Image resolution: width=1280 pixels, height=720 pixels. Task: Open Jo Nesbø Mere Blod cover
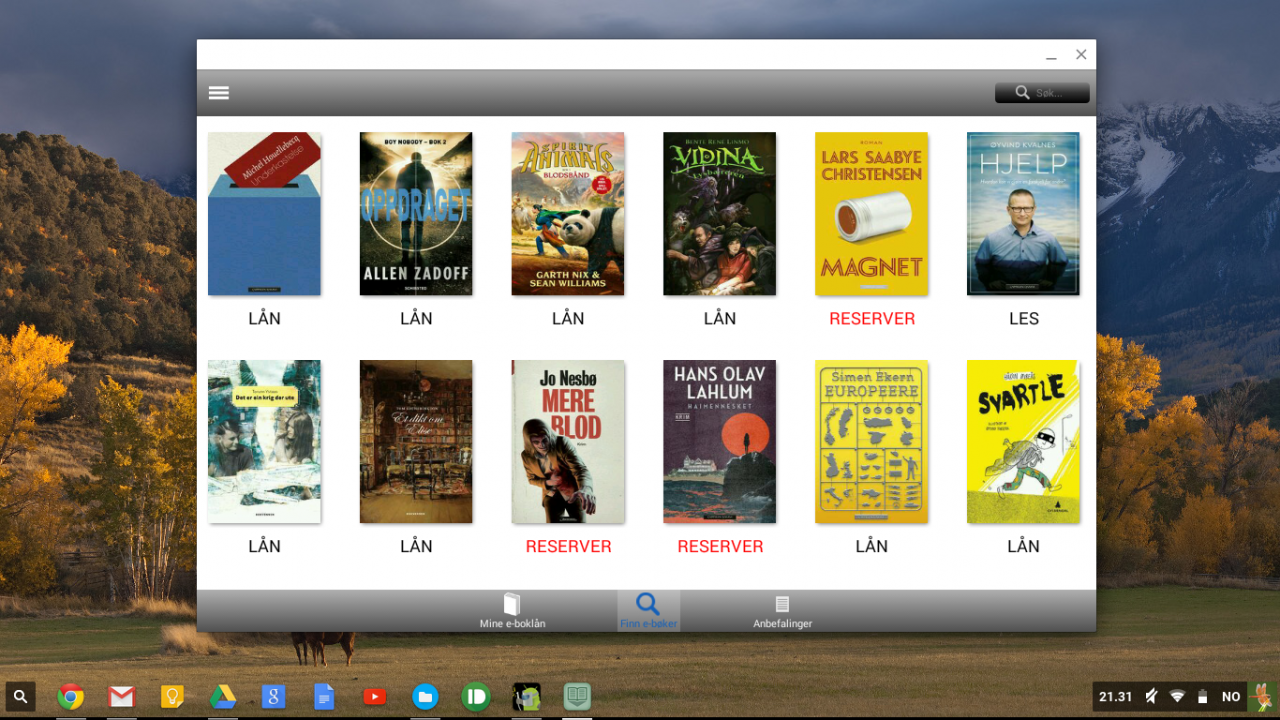(x=568, y=442)
